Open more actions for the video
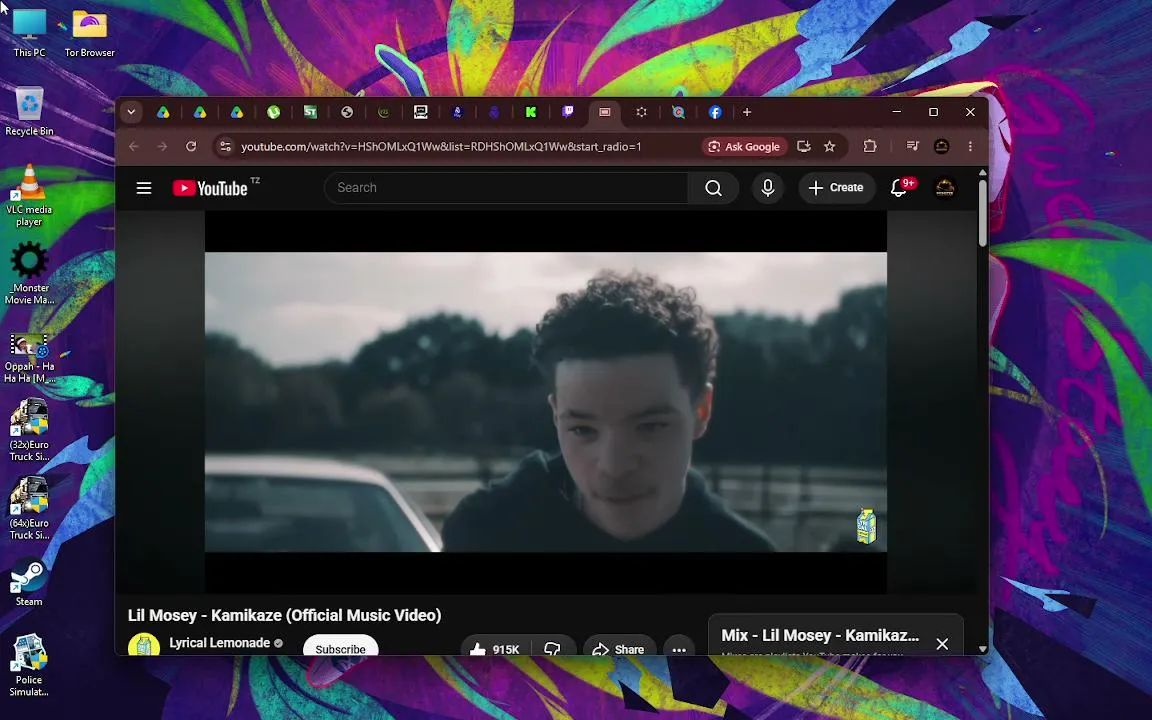The height and width of the screenshot is (720, 1152). [x=679, y=649]
